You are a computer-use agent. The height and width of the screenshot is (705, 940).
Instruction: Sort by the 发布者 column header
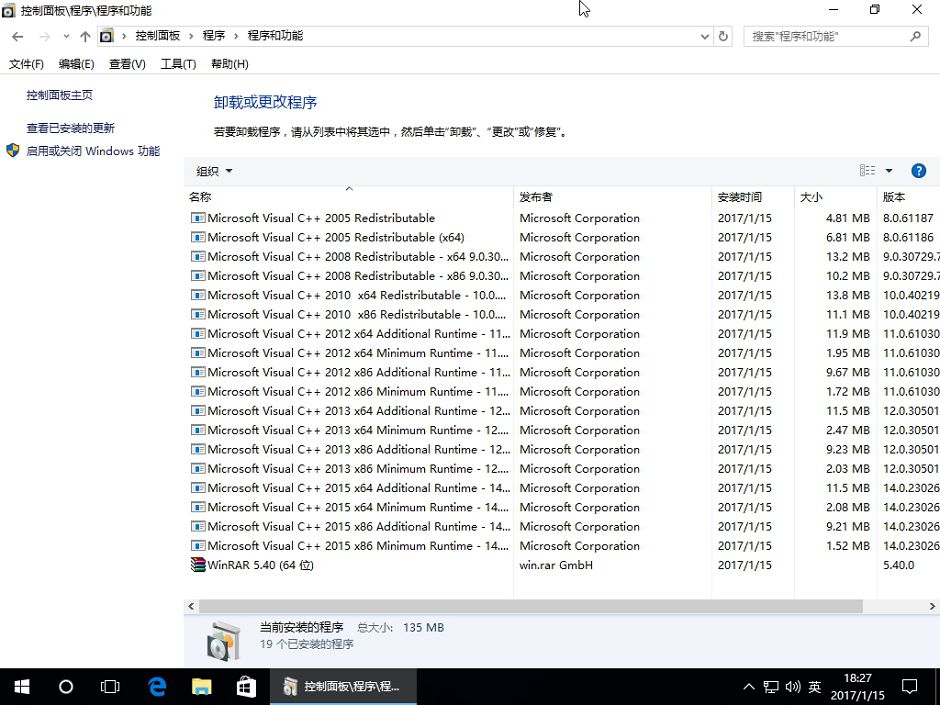point(613,197)
